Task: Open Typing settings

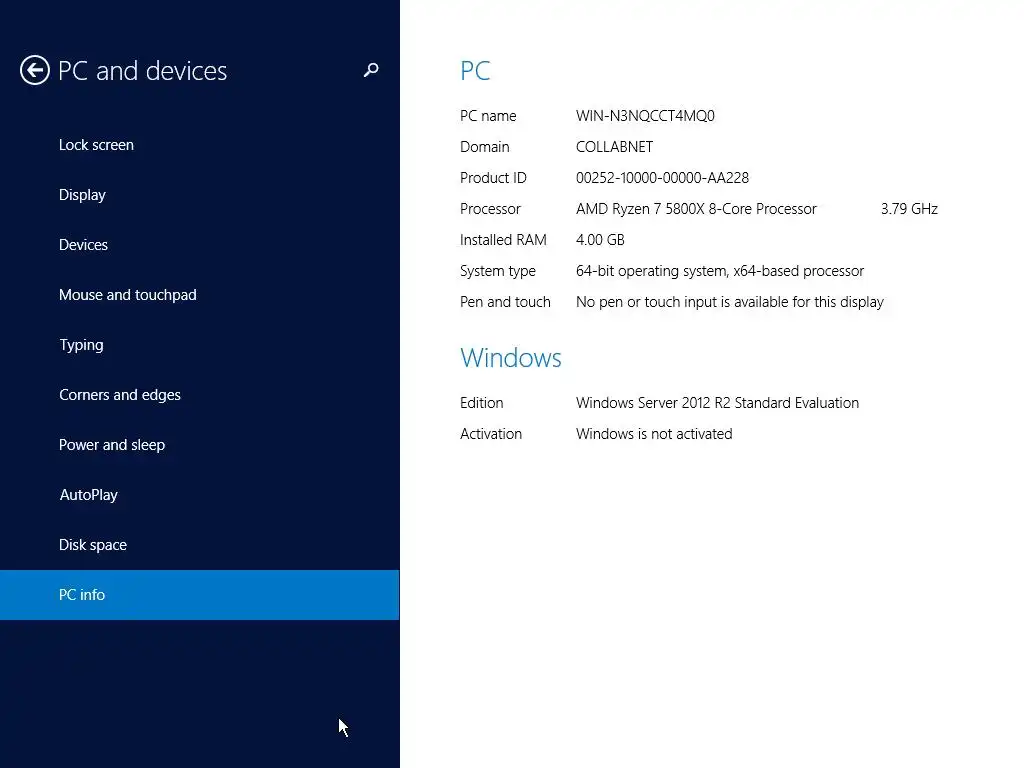Action: 199,345
